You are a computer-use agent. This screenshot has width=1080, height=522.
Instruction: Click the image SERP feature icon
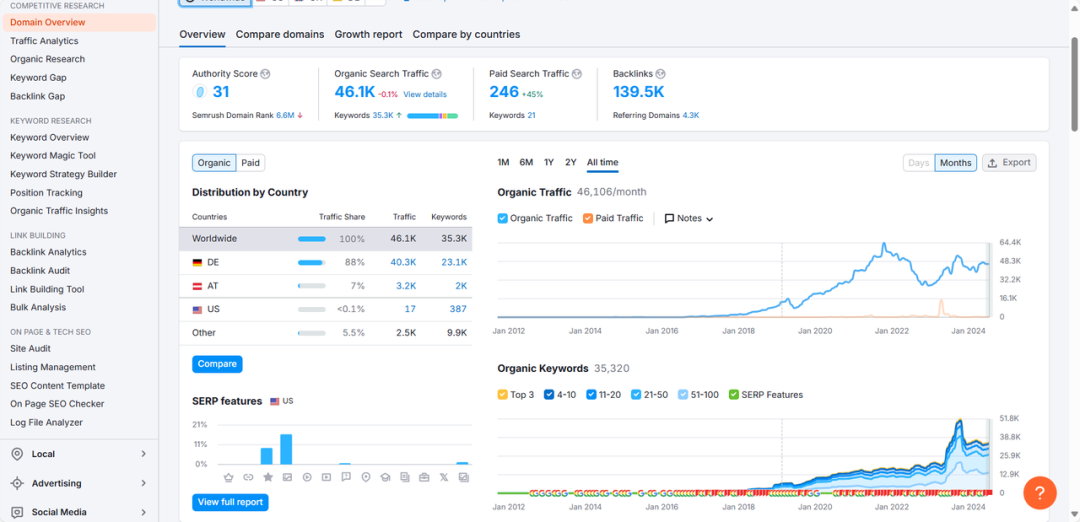point(287,477)
